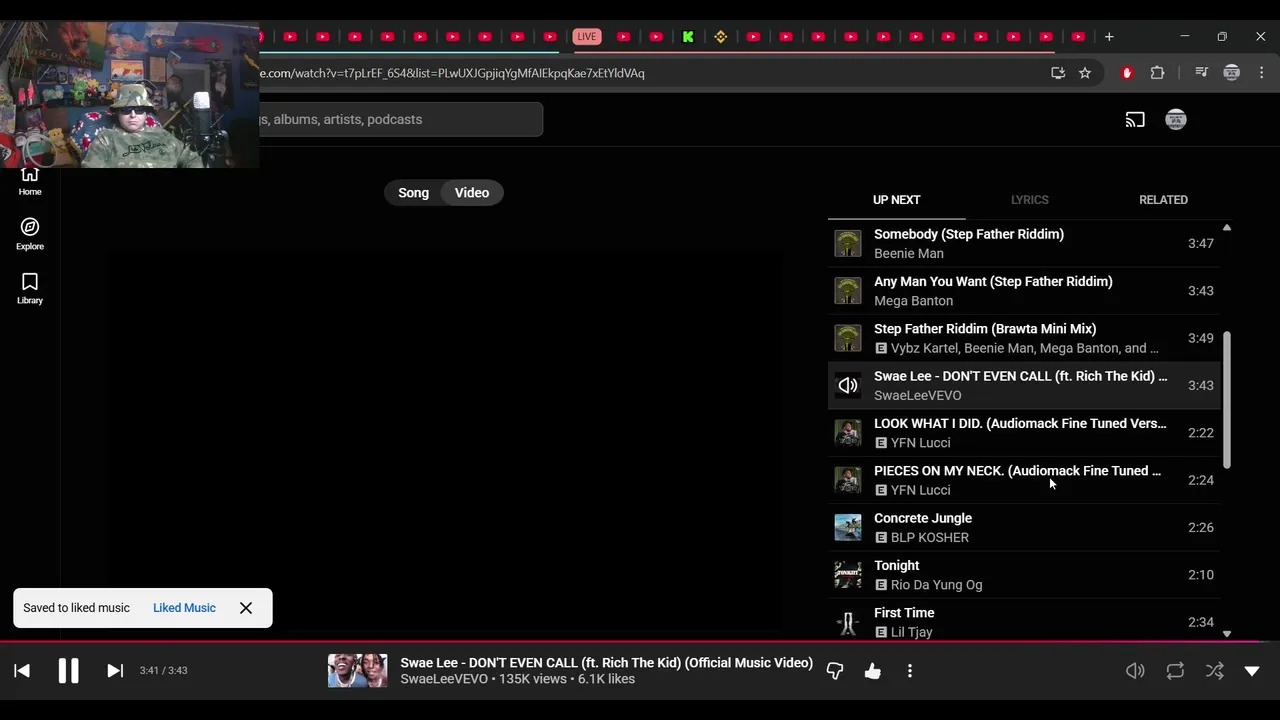
Task: Toggle repeat mode
Action: click(x=1175, y=671)
